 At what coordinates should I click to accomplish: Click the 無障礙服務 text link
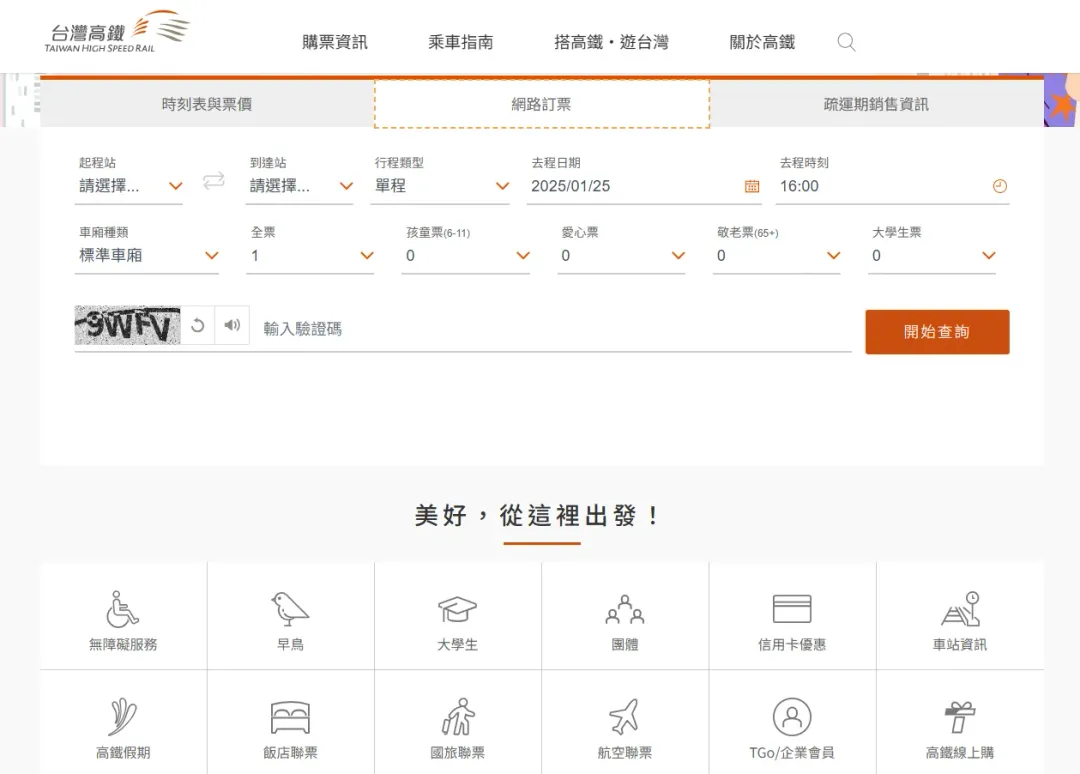click(123, 645)
